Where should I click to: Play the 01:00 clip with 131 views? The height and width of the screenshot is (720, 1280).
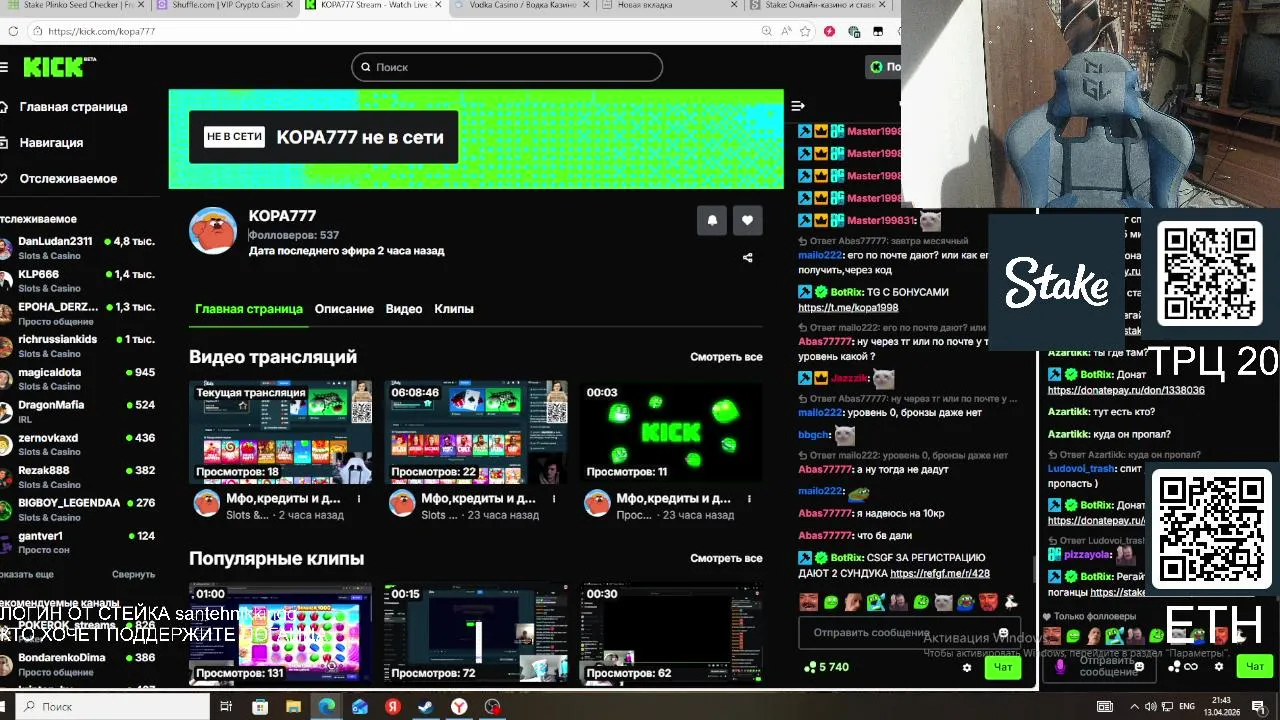[x=281, y=633]
